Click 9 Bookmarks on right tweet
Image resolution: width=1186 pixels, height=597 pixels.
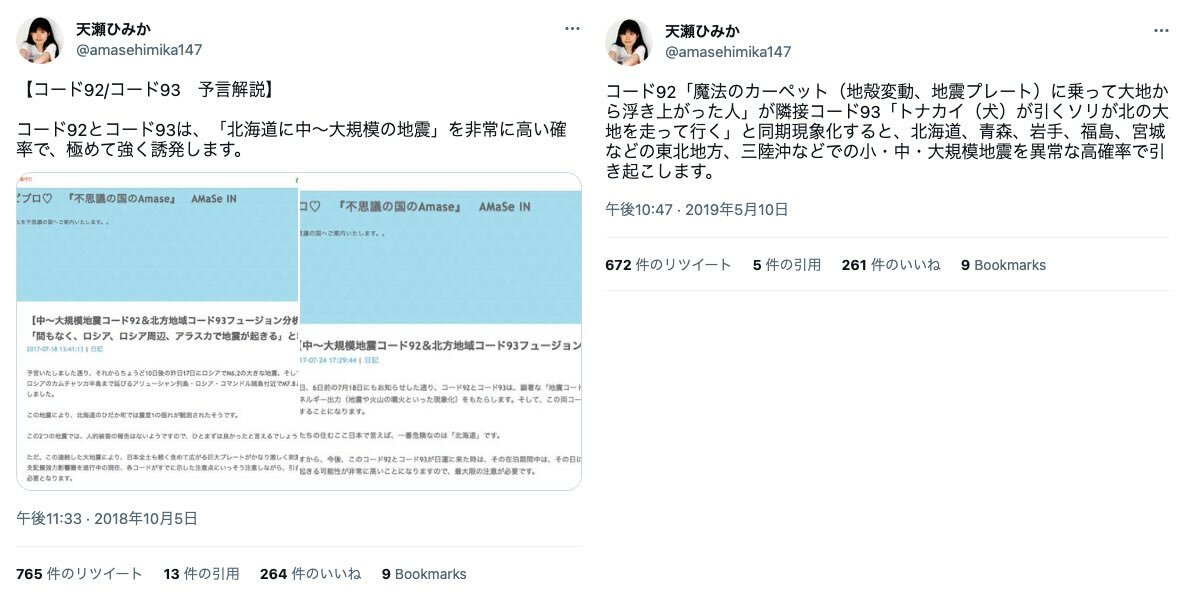(1004, 265)
